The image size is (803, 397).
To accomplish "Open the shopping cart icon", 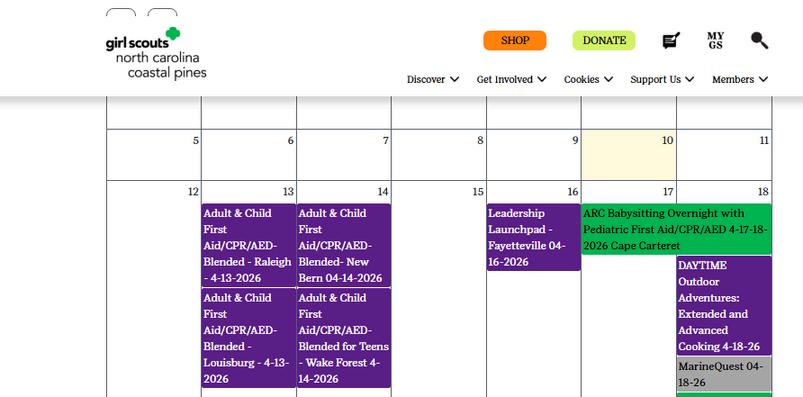I will (x=671, y=40).
